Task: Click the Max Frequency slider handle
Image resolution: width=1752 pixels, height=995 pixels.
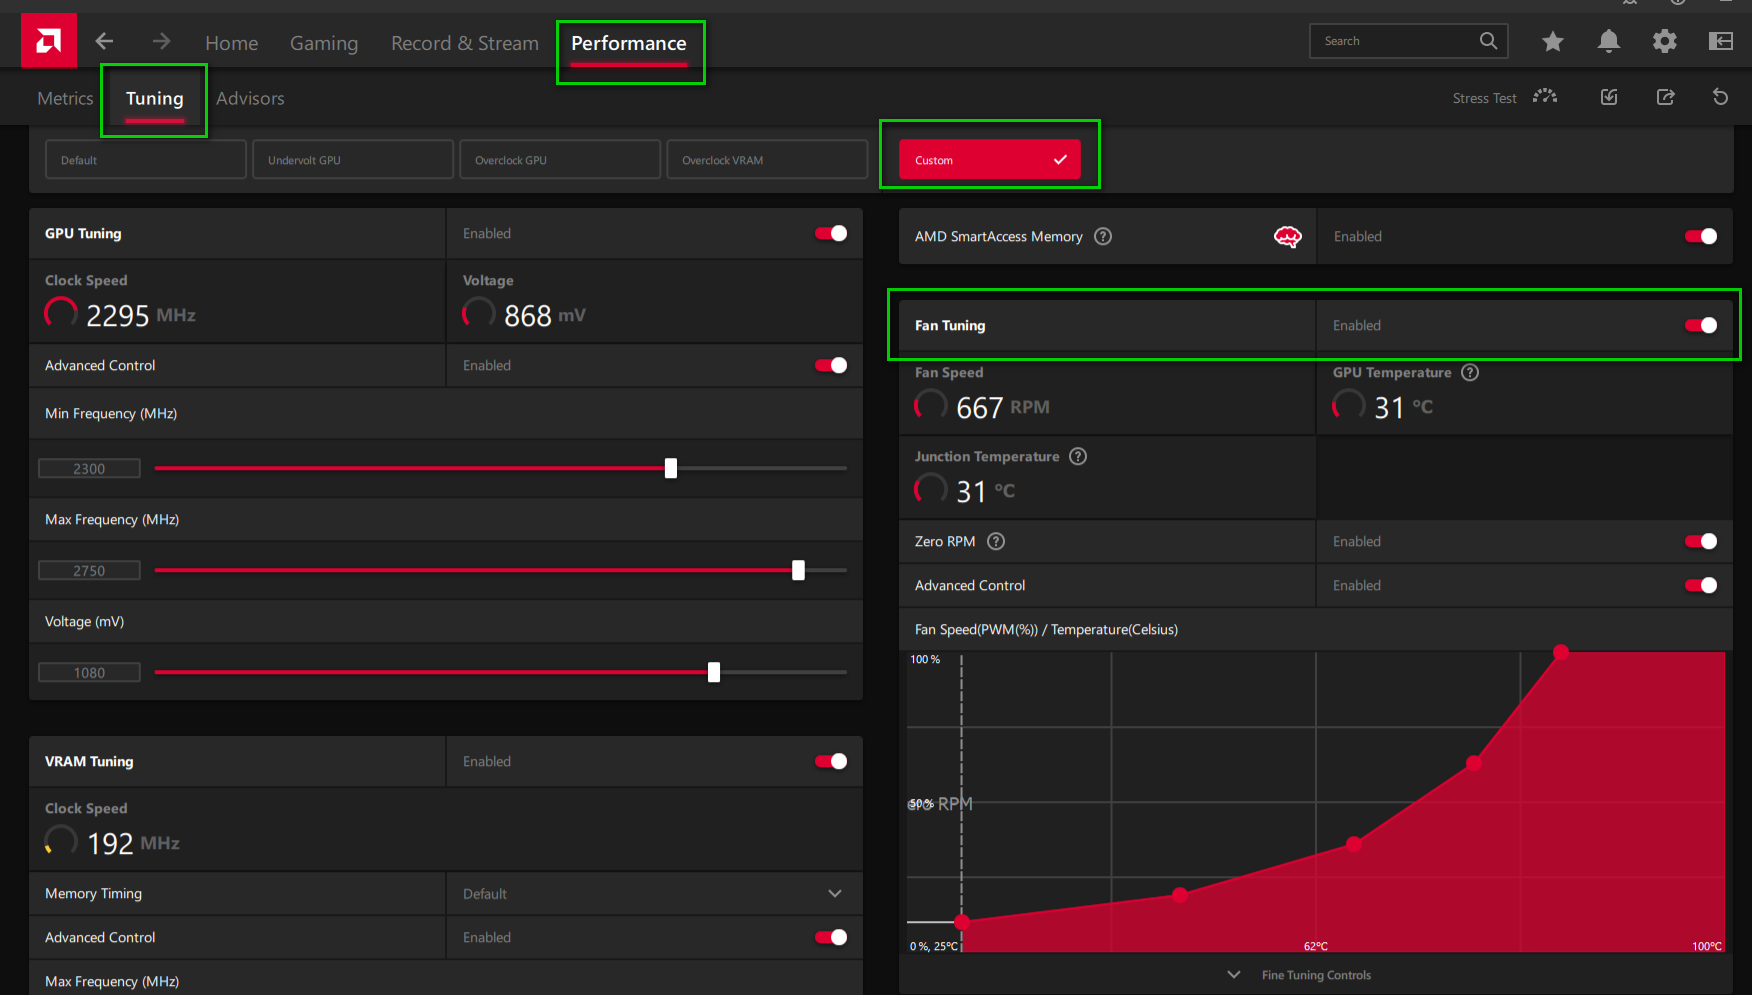Action: click(x=798, y=570)
